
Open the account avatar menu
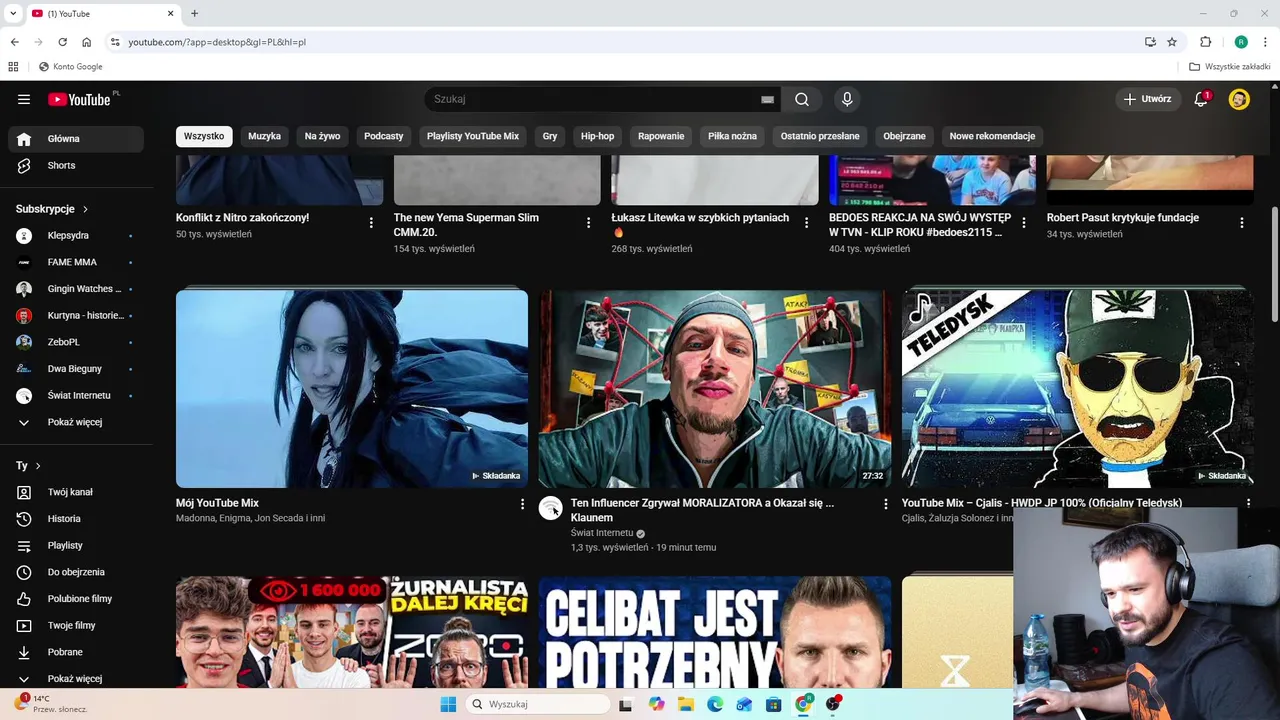[x=1239, y=99]
